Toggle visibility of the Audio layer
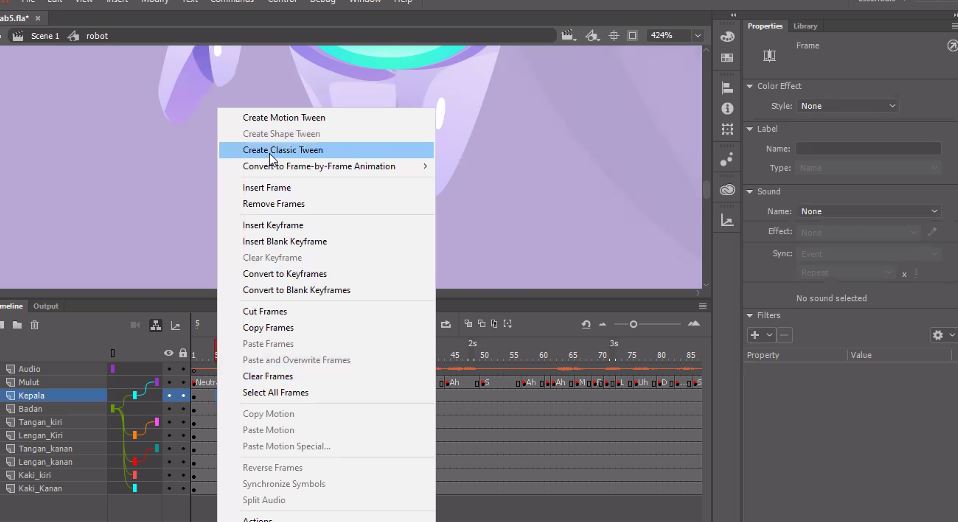958x522 pixels. coord(169,369)
